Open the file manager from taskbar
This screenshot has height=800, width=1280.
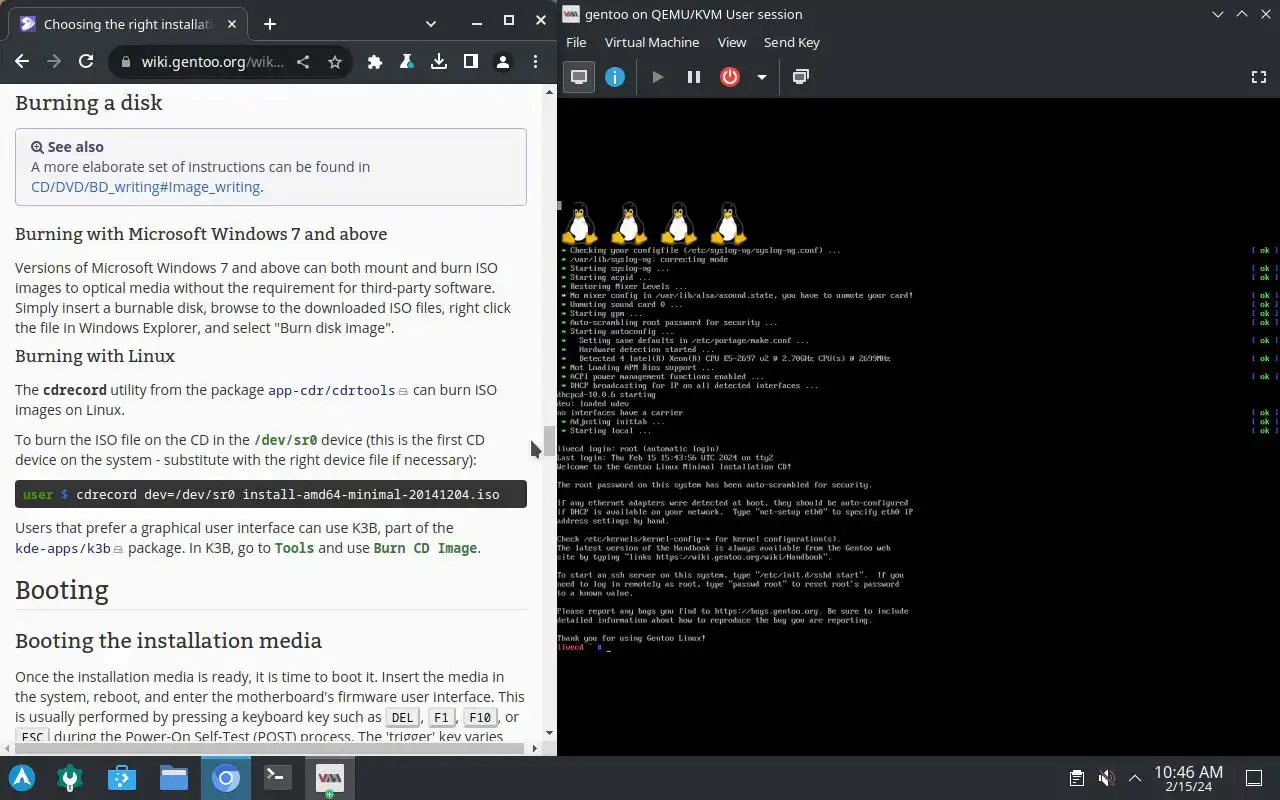(174, 778)
